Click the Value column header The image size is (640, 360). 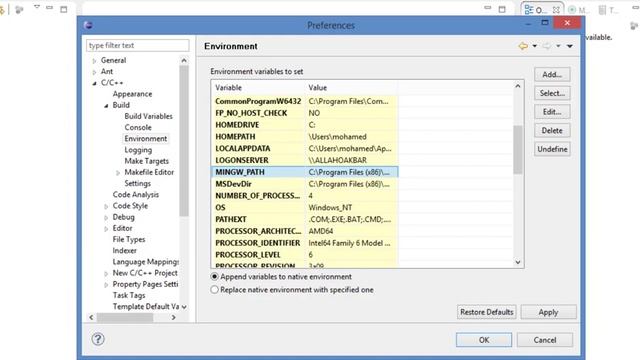(351, 88)
